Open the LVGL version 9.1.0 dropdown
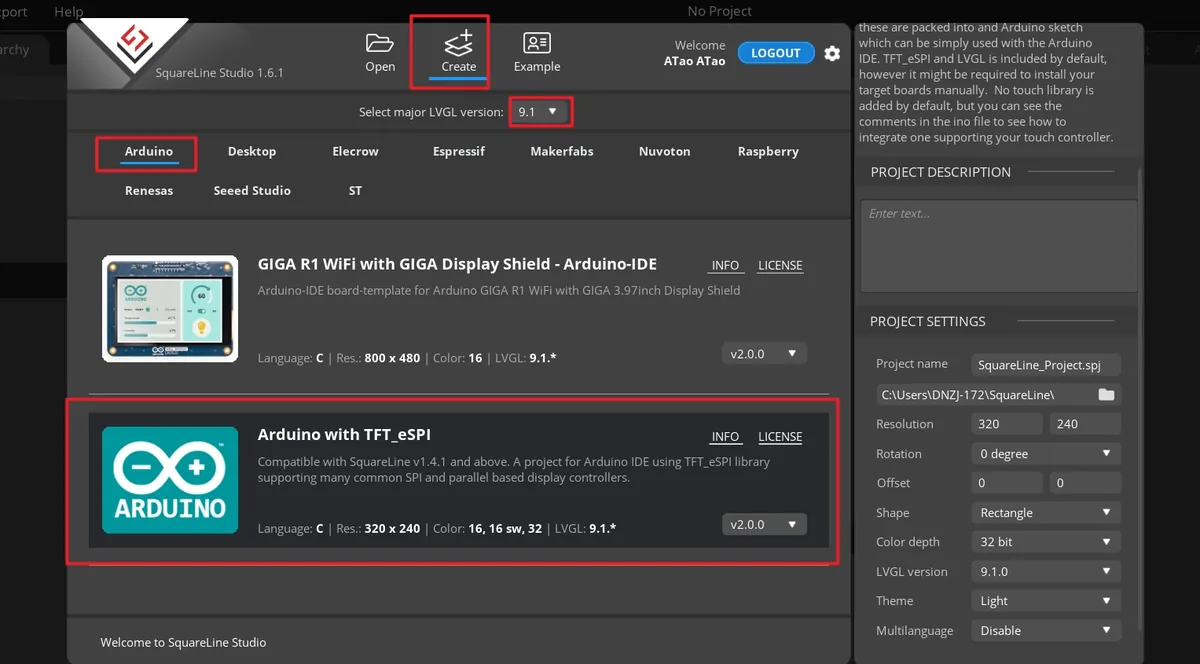 (1046, 572)
